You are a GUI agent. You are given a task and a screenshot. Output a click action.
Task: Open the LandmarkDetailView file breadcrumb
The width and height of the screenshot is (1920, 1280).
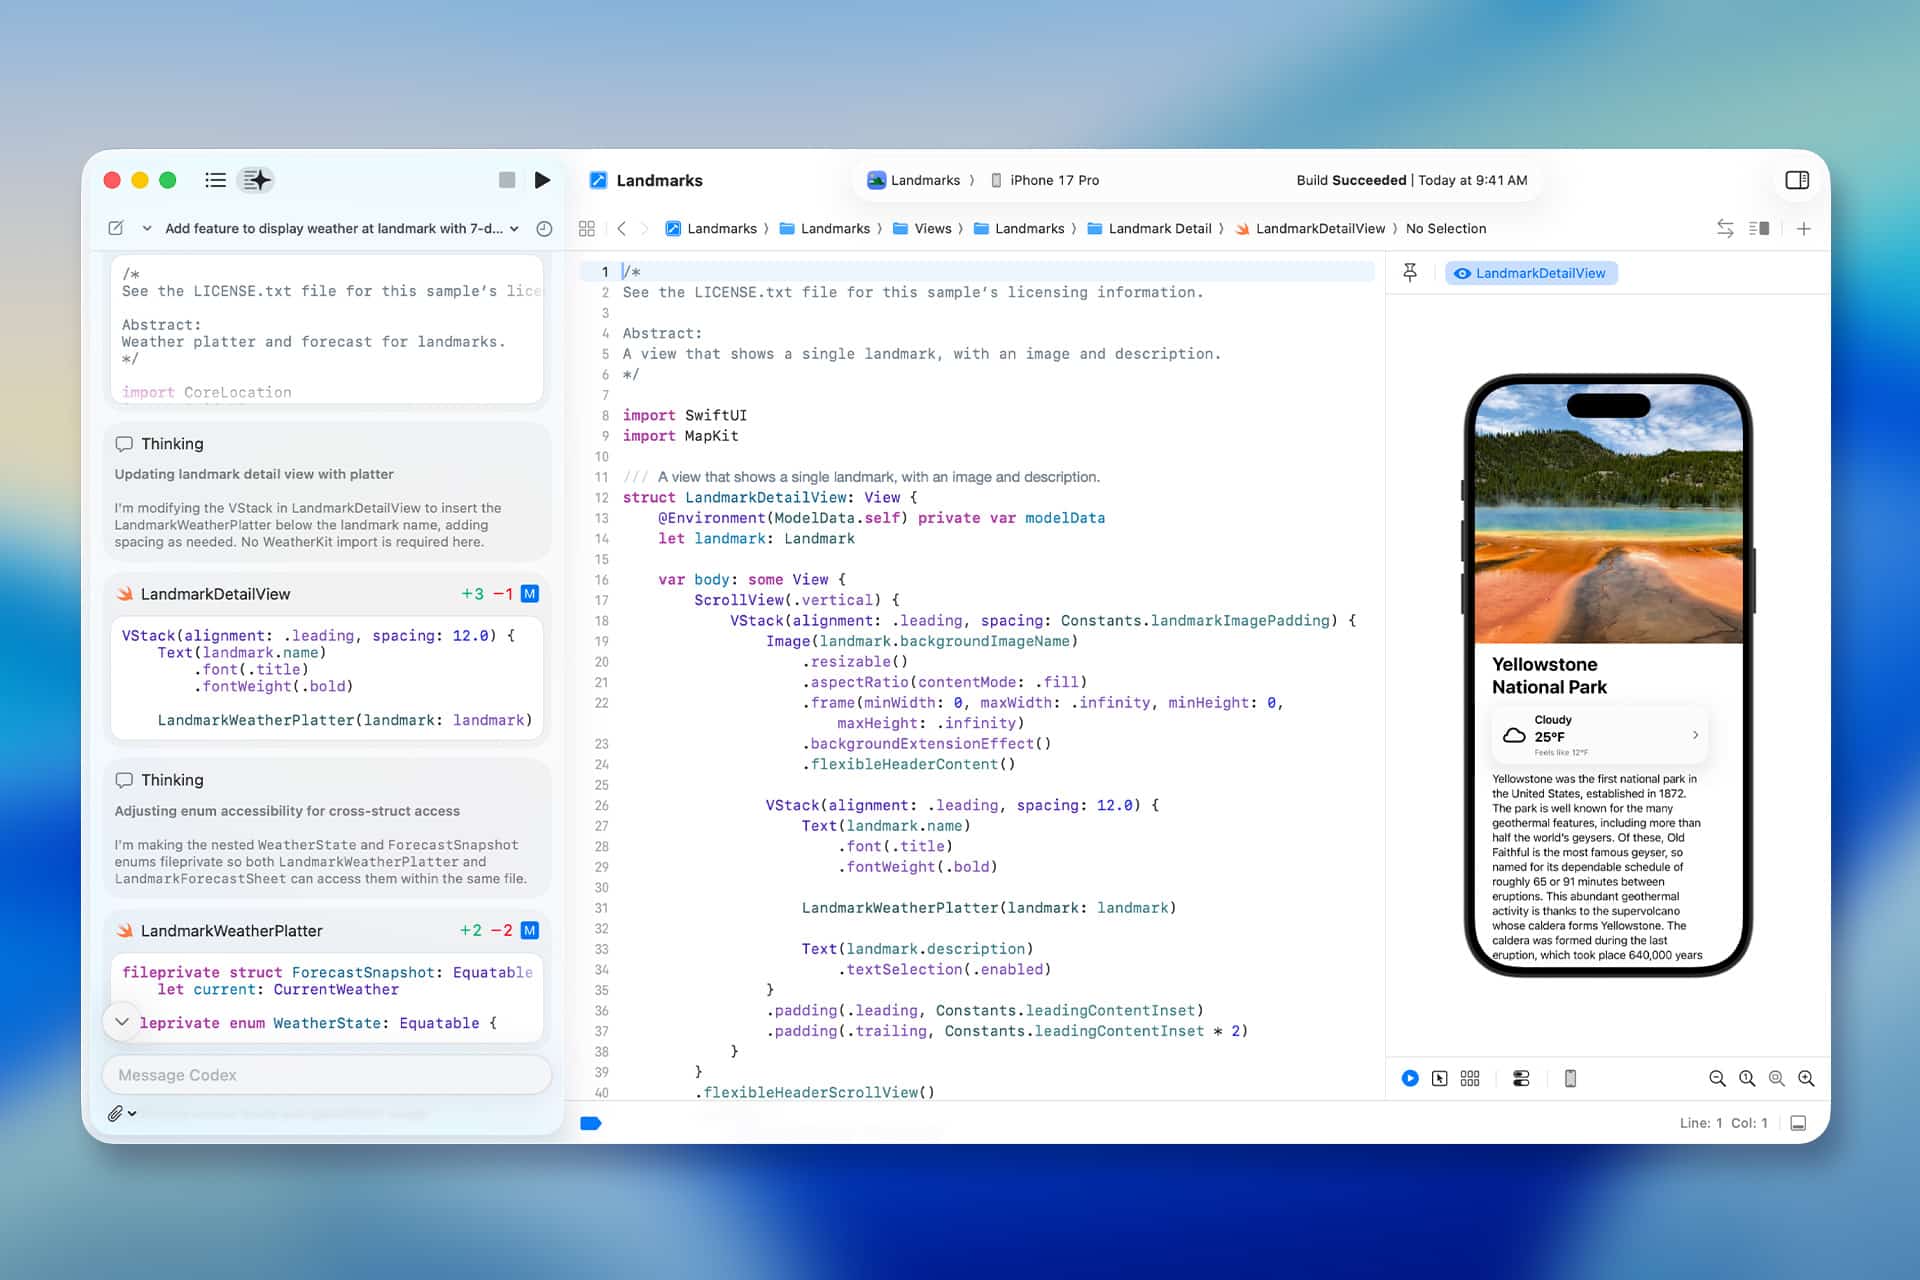tap(1310, 228)
